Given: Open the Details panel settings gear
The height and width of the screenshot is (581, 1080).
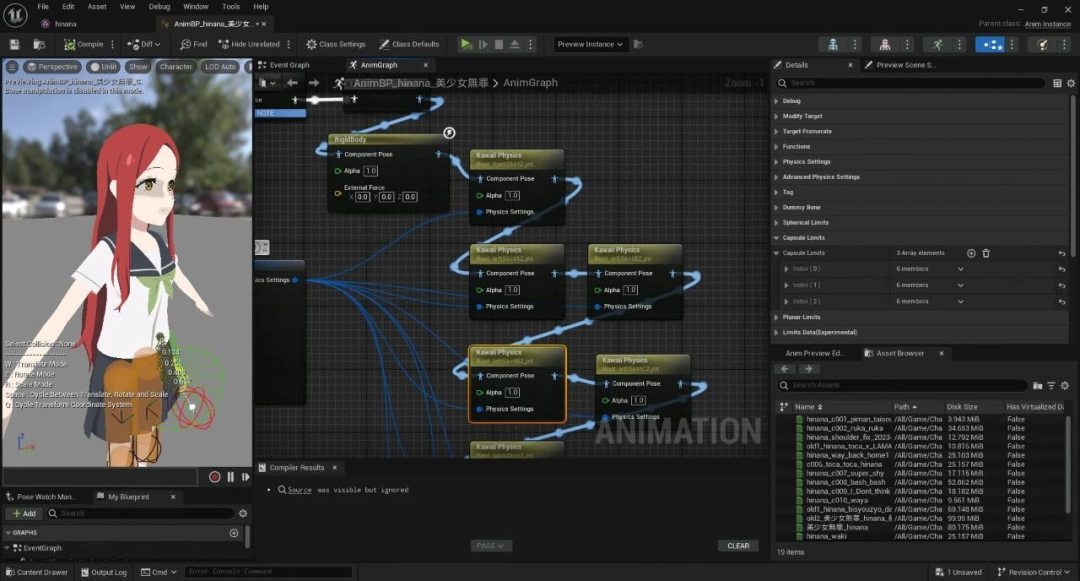Looking at the screenshot, I should pos(1071,83).
